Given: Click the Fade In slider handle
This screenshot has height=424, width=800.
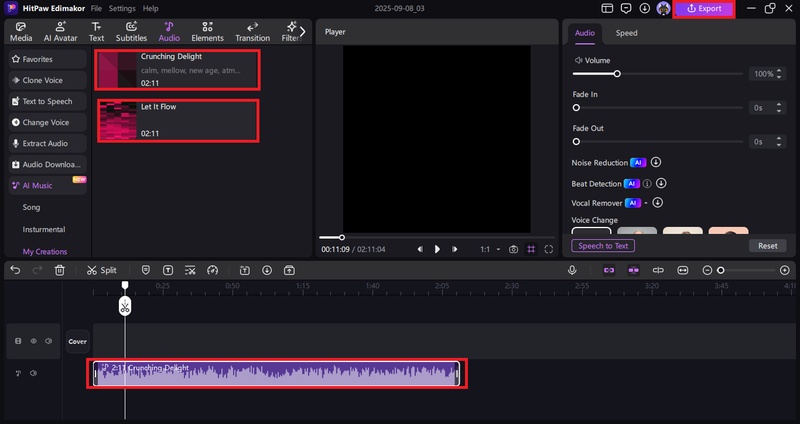Looking at the screenshot, I should coord(576,108).
